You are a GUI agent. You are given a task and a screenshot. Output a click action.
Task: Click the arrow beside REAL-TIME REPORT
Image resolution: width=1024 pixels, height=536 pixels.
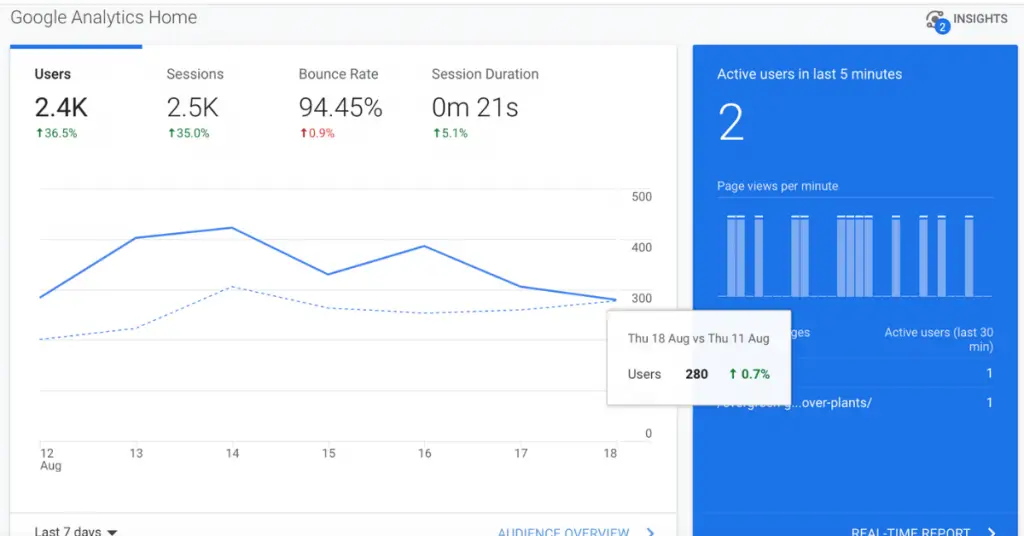992,532
